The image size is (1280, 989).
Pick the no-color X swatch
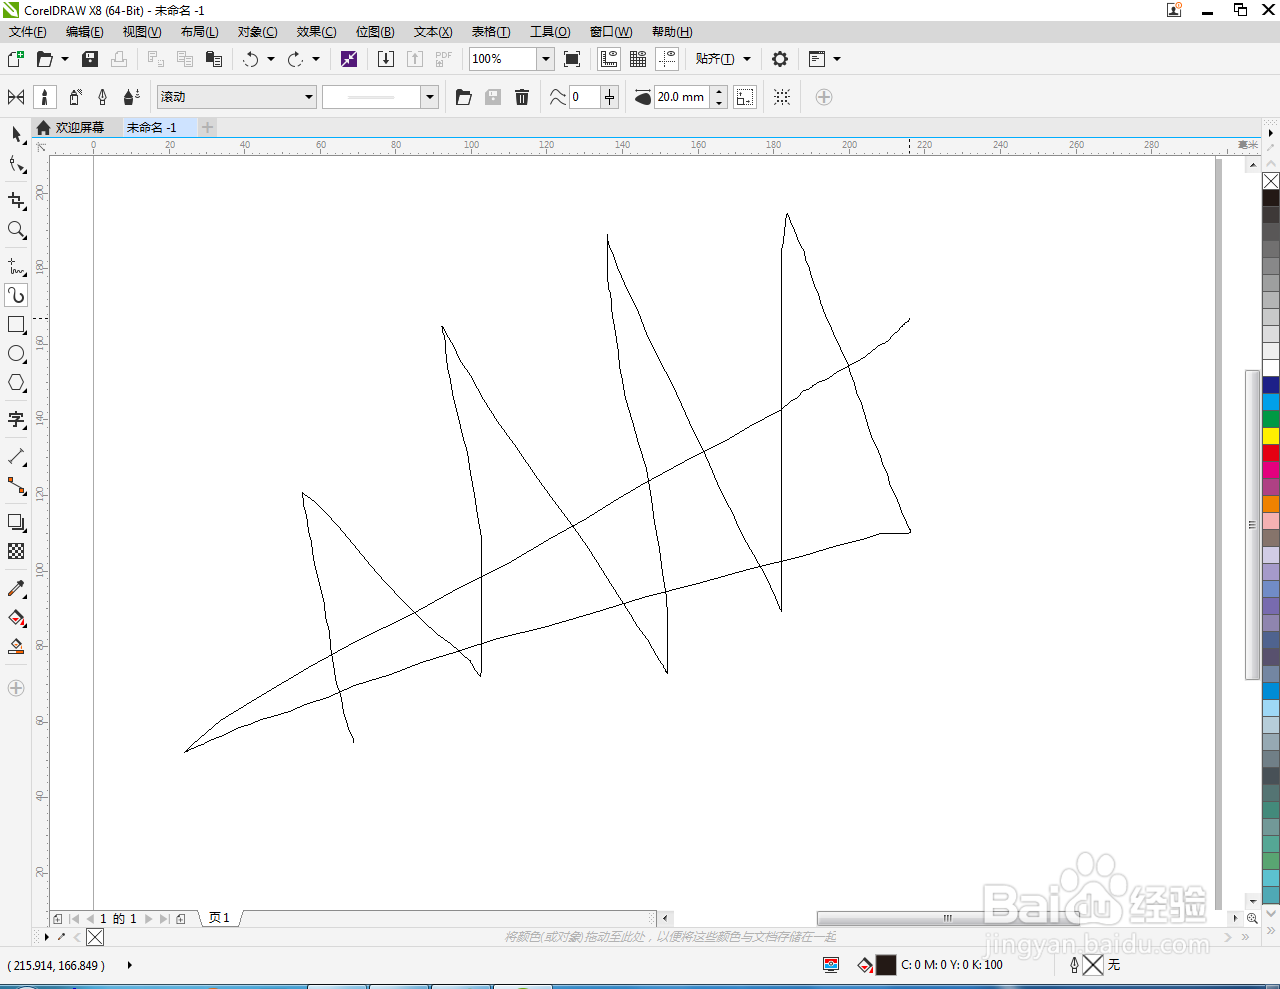pyautogui.click(x=1271, y=181)
